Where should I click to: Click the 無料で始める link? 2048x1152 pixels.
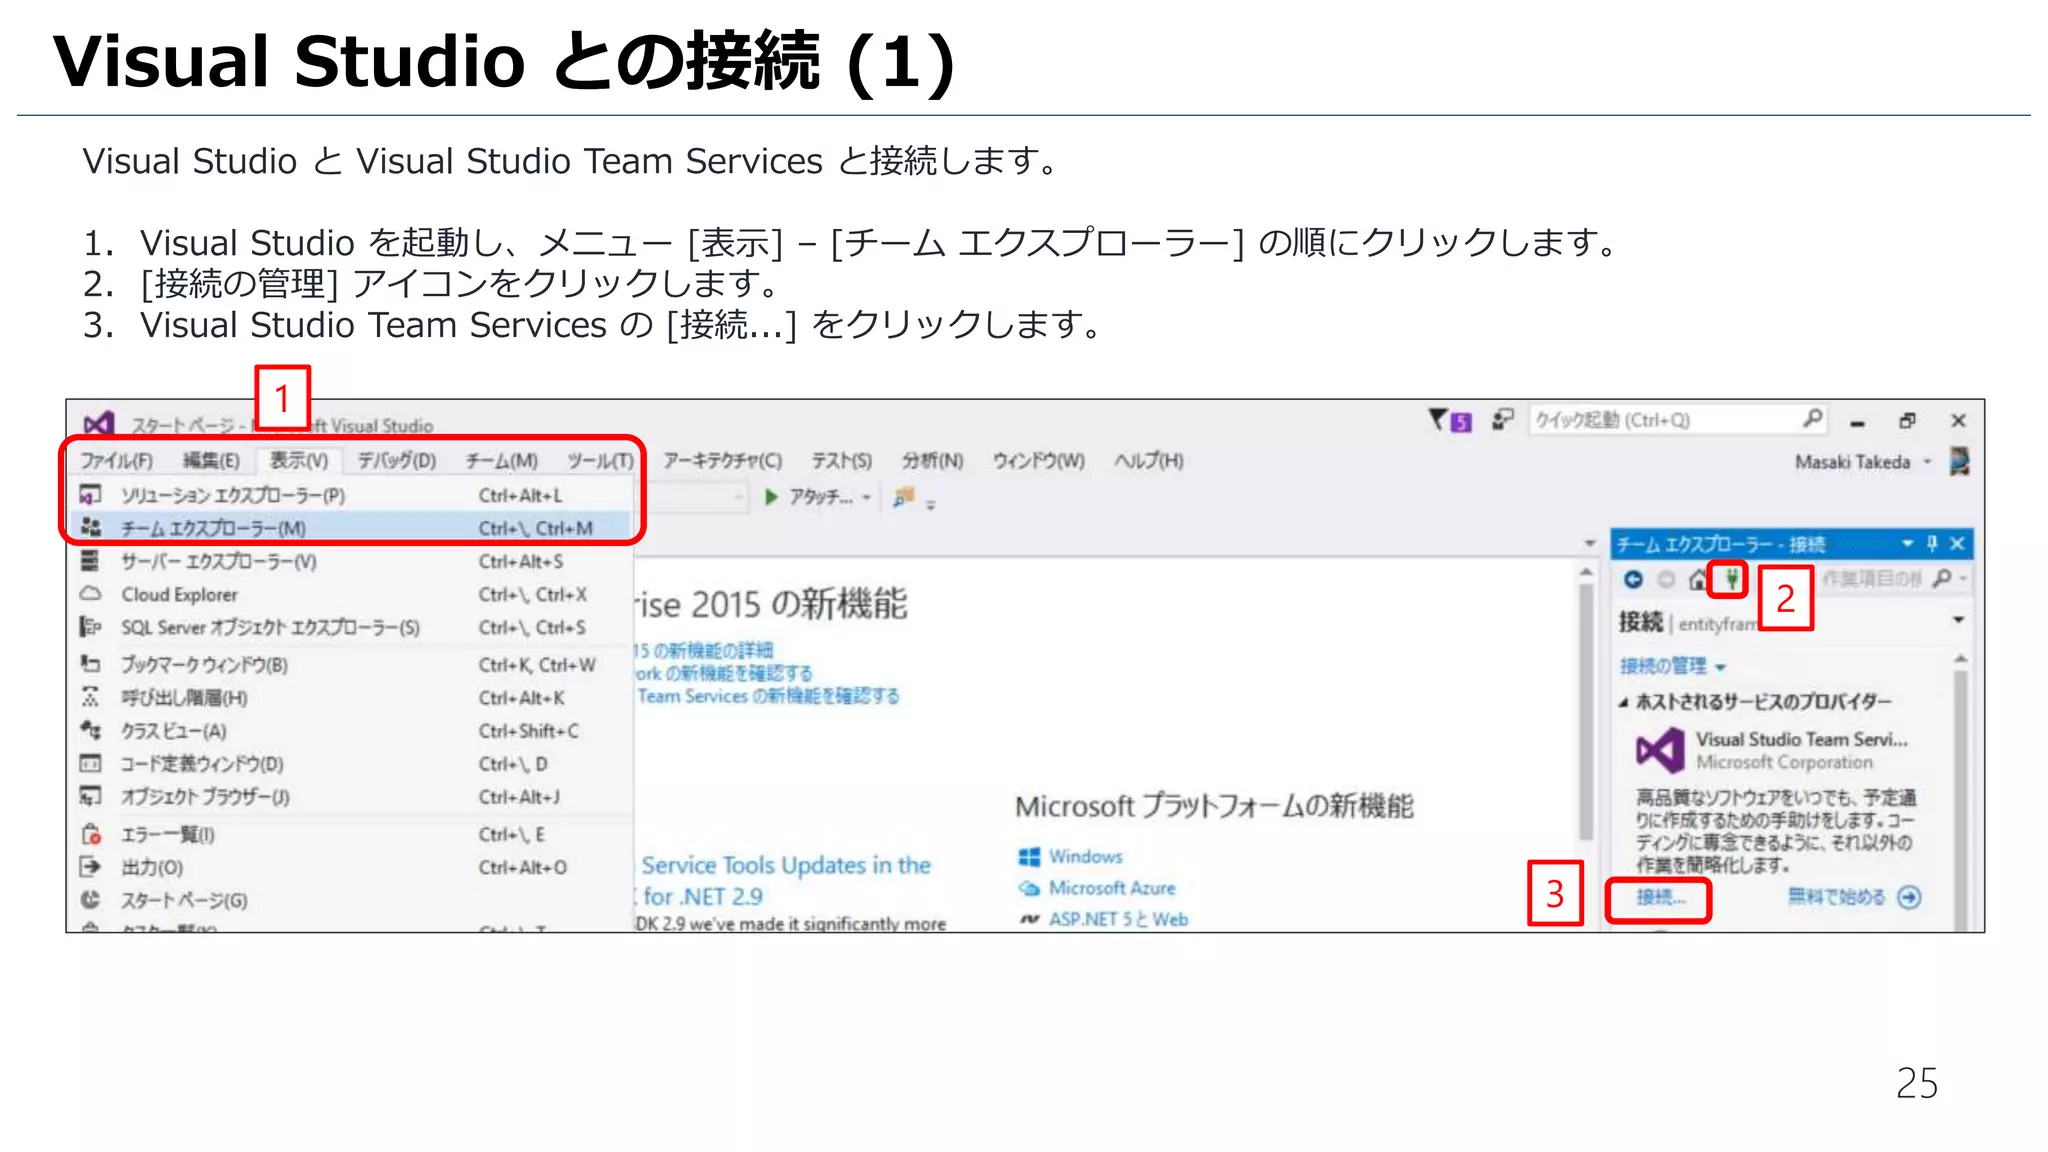pos(1836,897)
